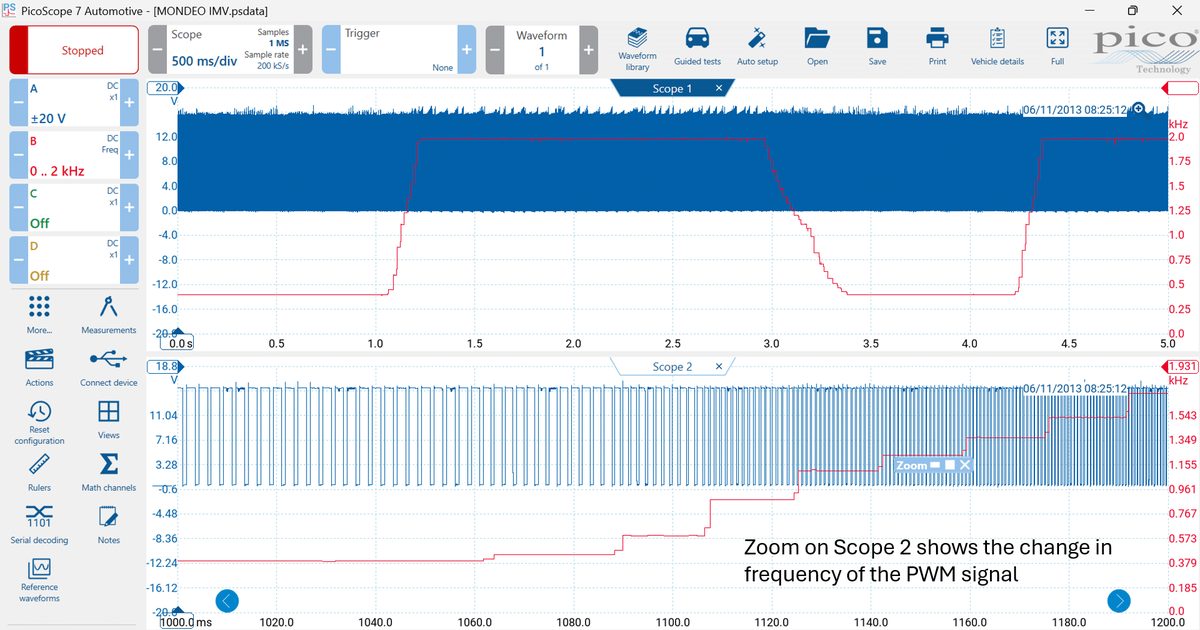Screen dimensions: 1200x630
Task: Close the Zoom overlay box
Action: coord(965,465)
